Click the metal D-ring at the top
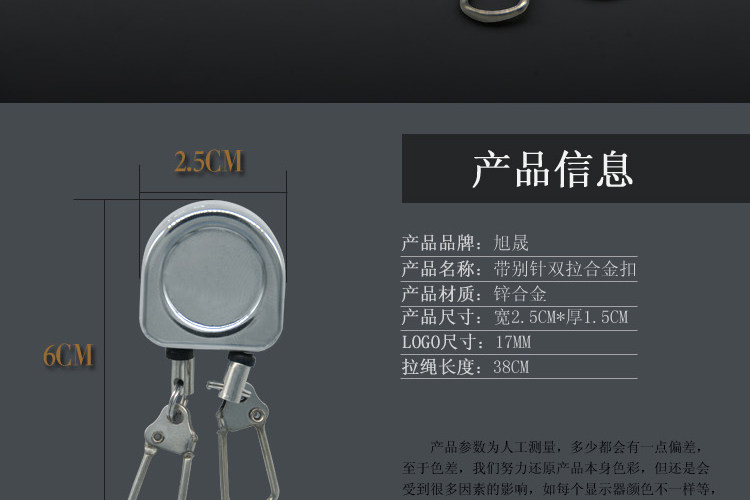This screenshot has width=750, height=500. click(x=494, y=10)
